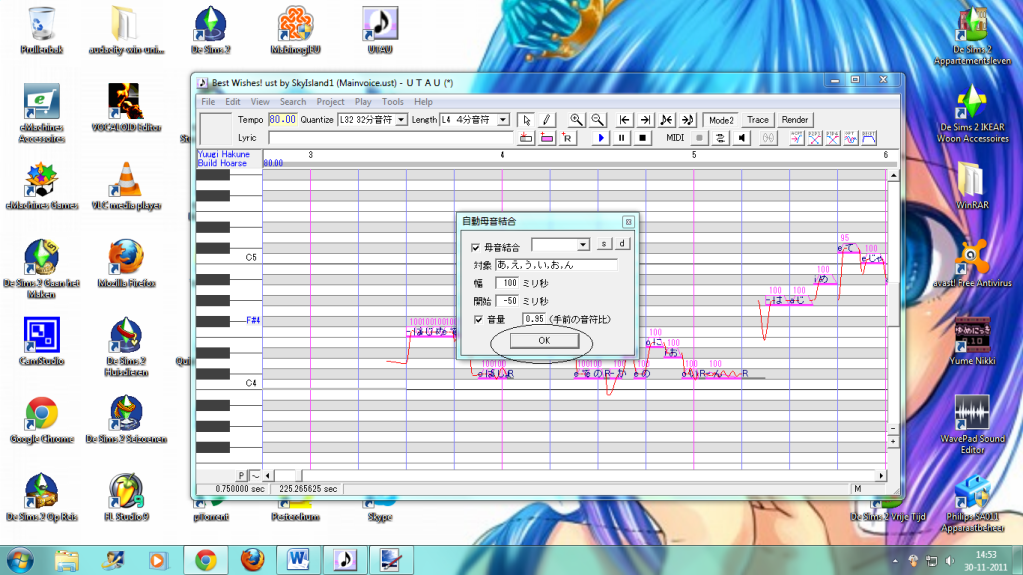This screenshot has width=1023, height=575.
Task: Toggle the 母音結合 checkbox
Action: point(475,246)
